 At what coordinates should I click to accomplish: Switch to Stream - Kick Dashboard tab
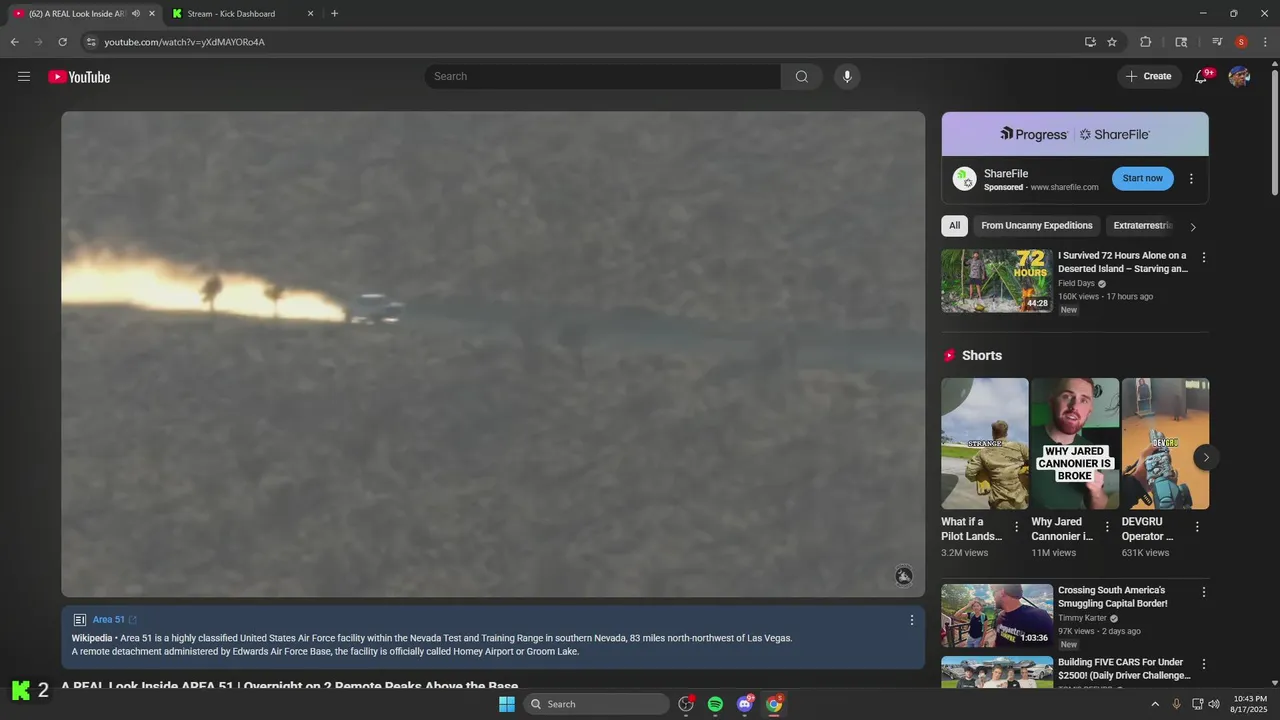tap(231, 14)
